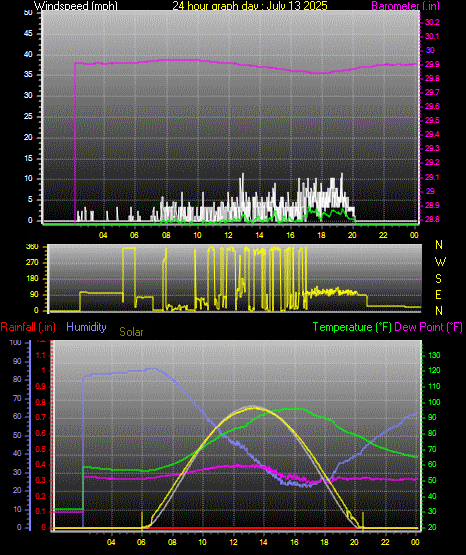Select the Humidity legend label

click(x=86, y=327)
